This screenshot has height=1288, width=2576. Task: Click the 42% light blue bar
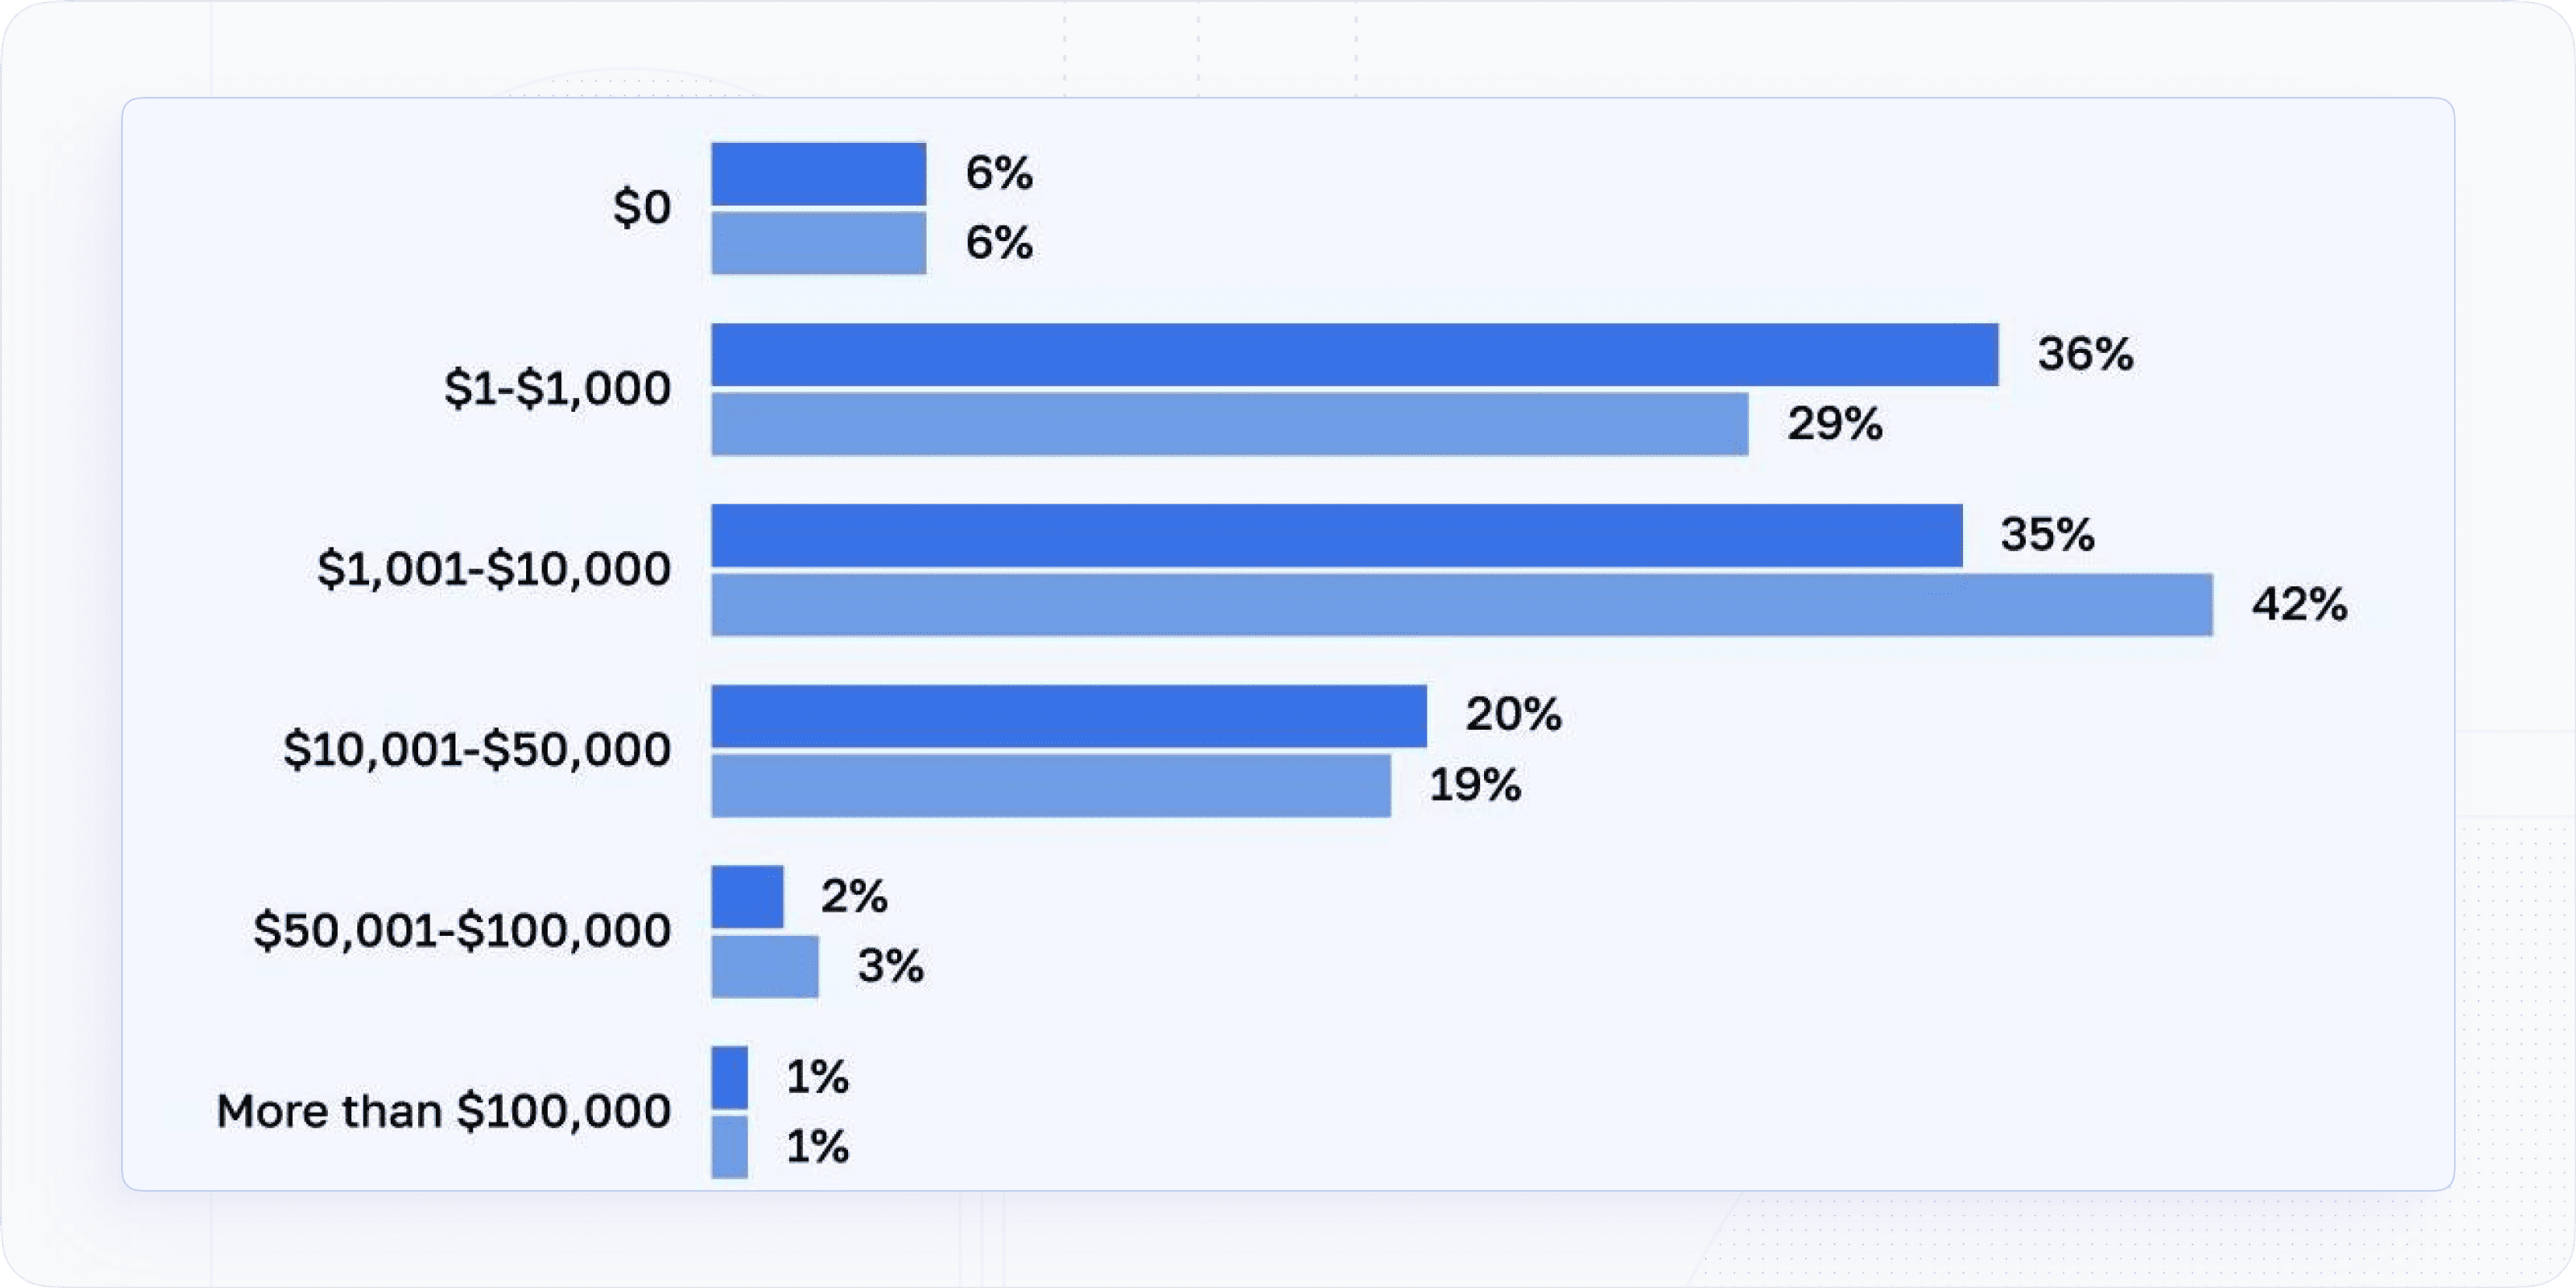(x=1462, y=604)
